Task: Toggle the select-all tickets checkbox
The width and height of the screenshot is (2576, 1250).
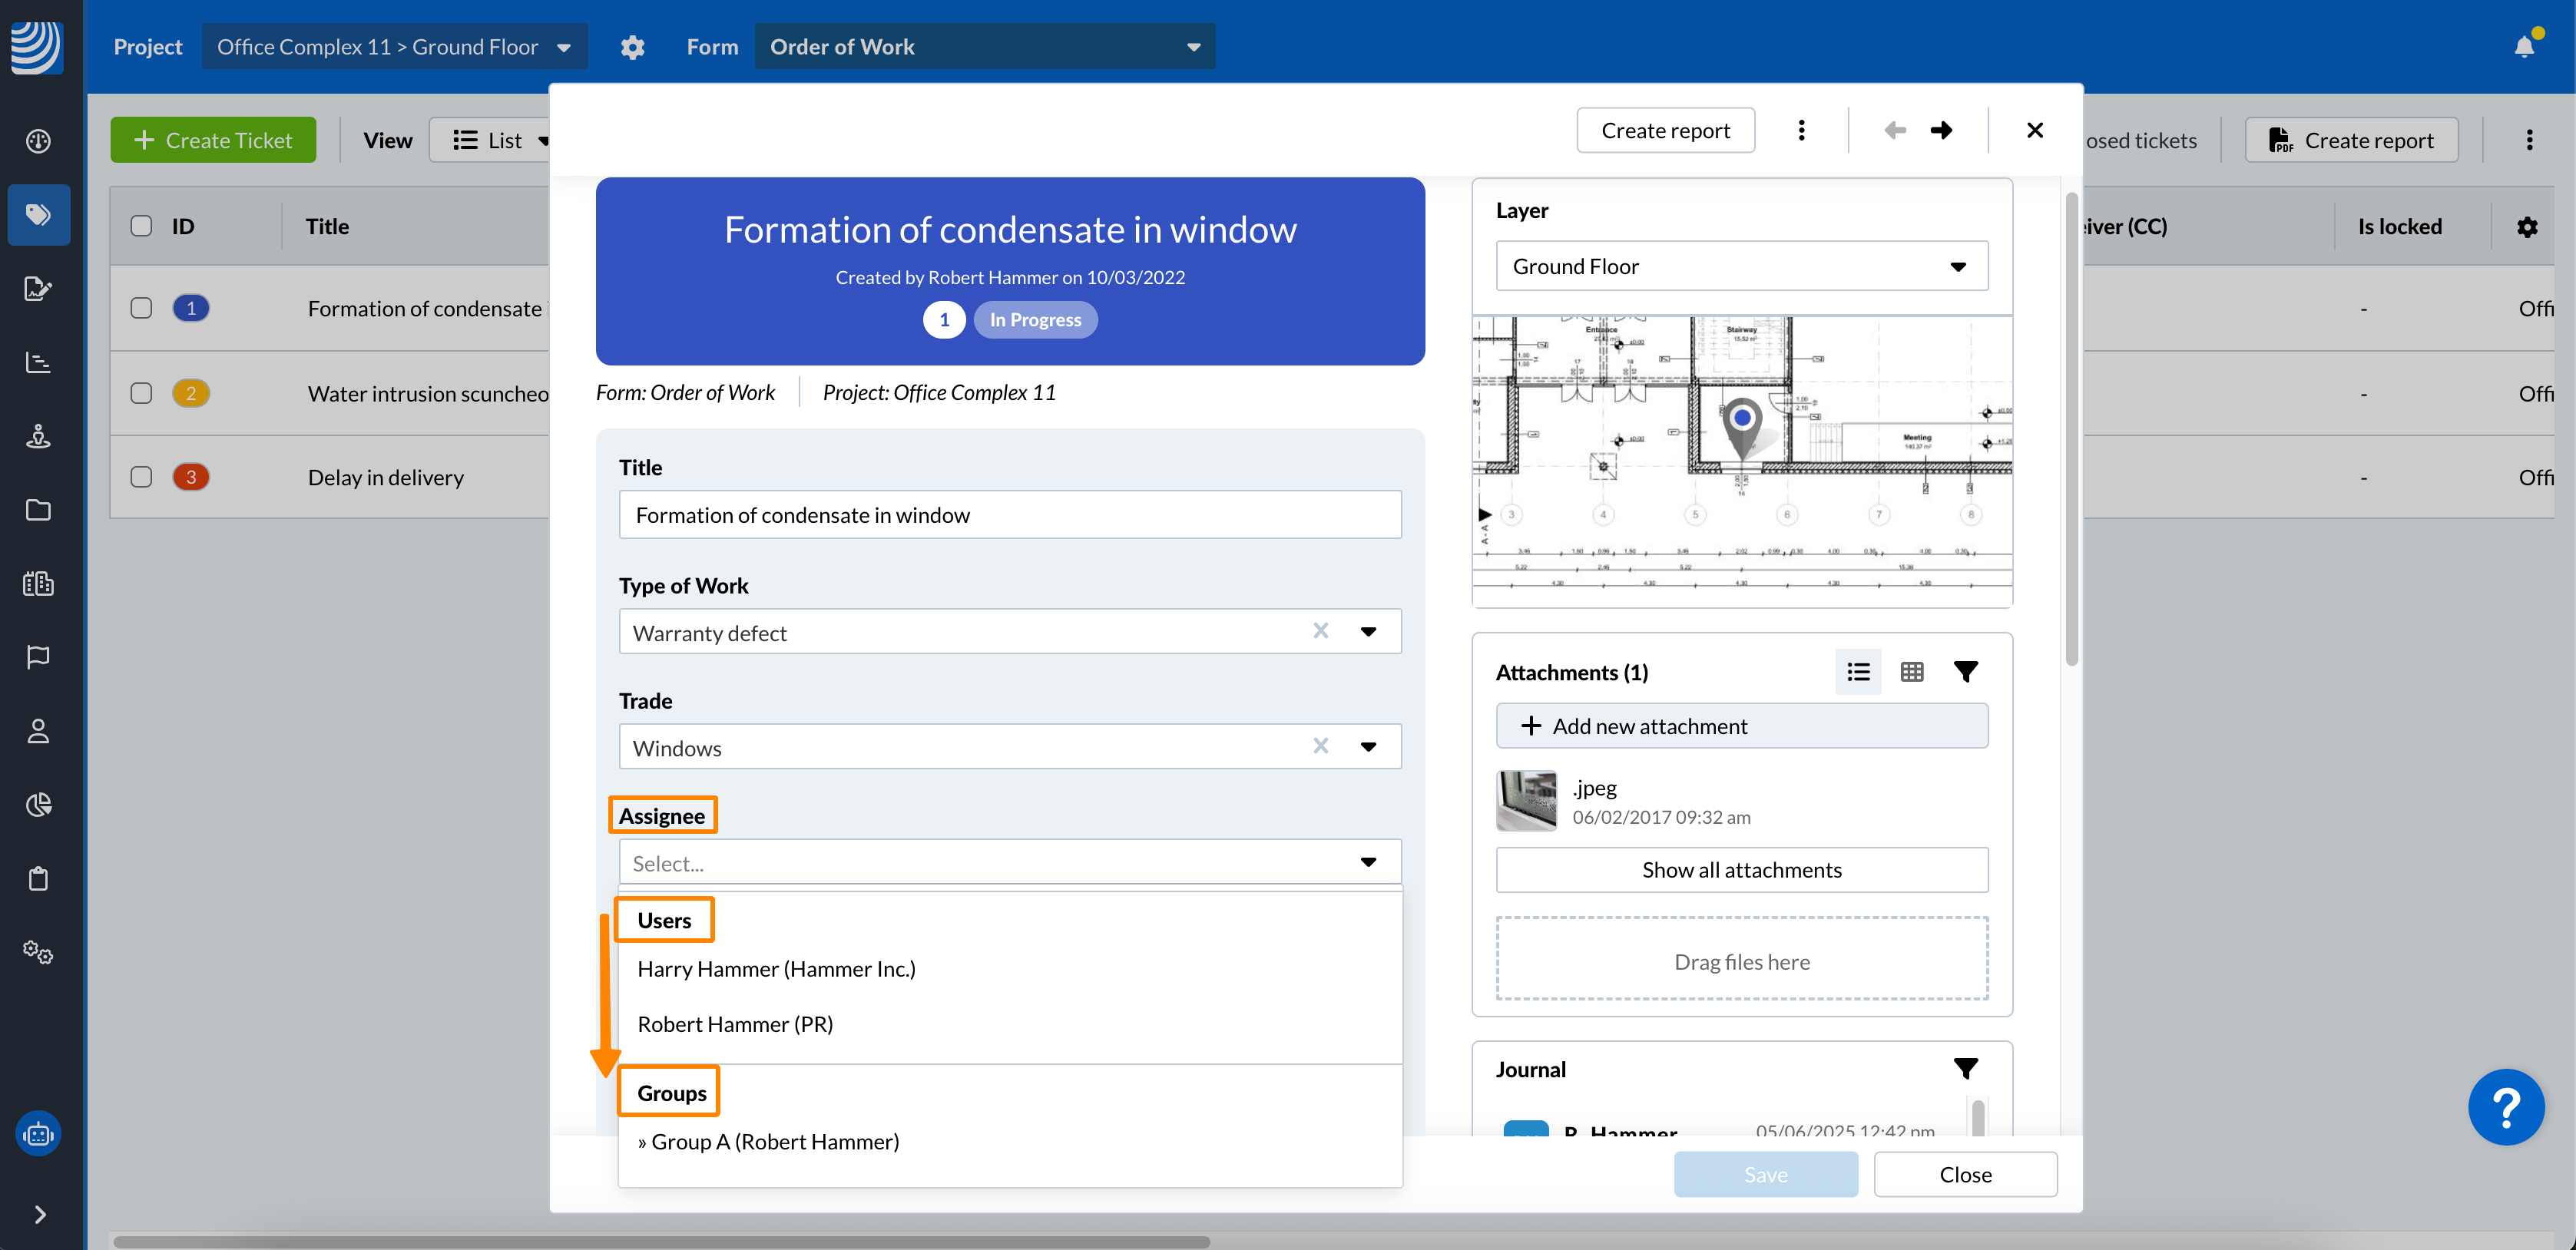Action: pyautogui.click(x=141, y=226)
